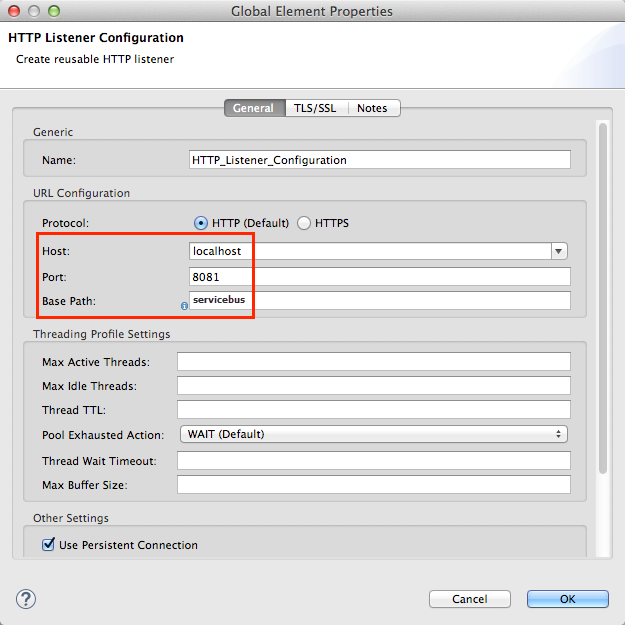This screenshot has width=625, height=625.
Task: Close the Global Element Properties window
Action: pyautogui.click(x=13, y=11)
